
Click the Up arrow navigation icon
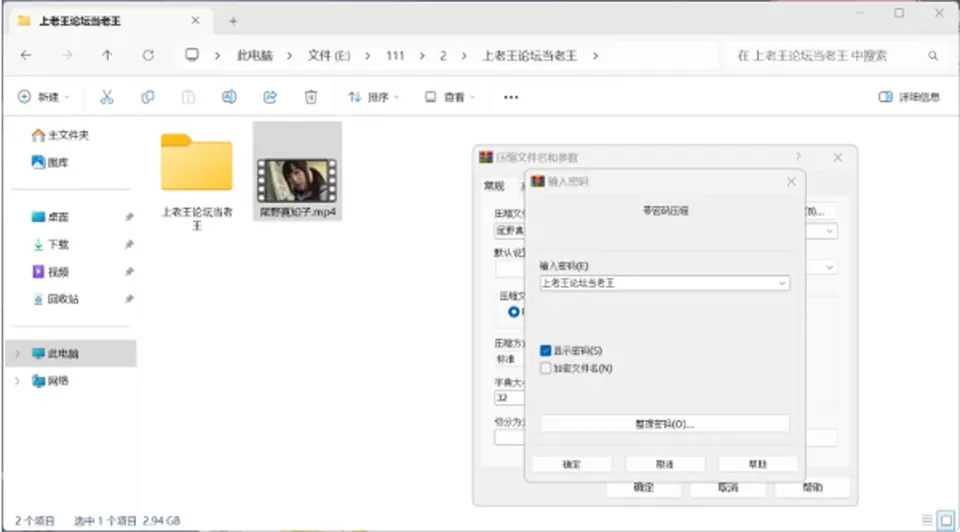107,55
